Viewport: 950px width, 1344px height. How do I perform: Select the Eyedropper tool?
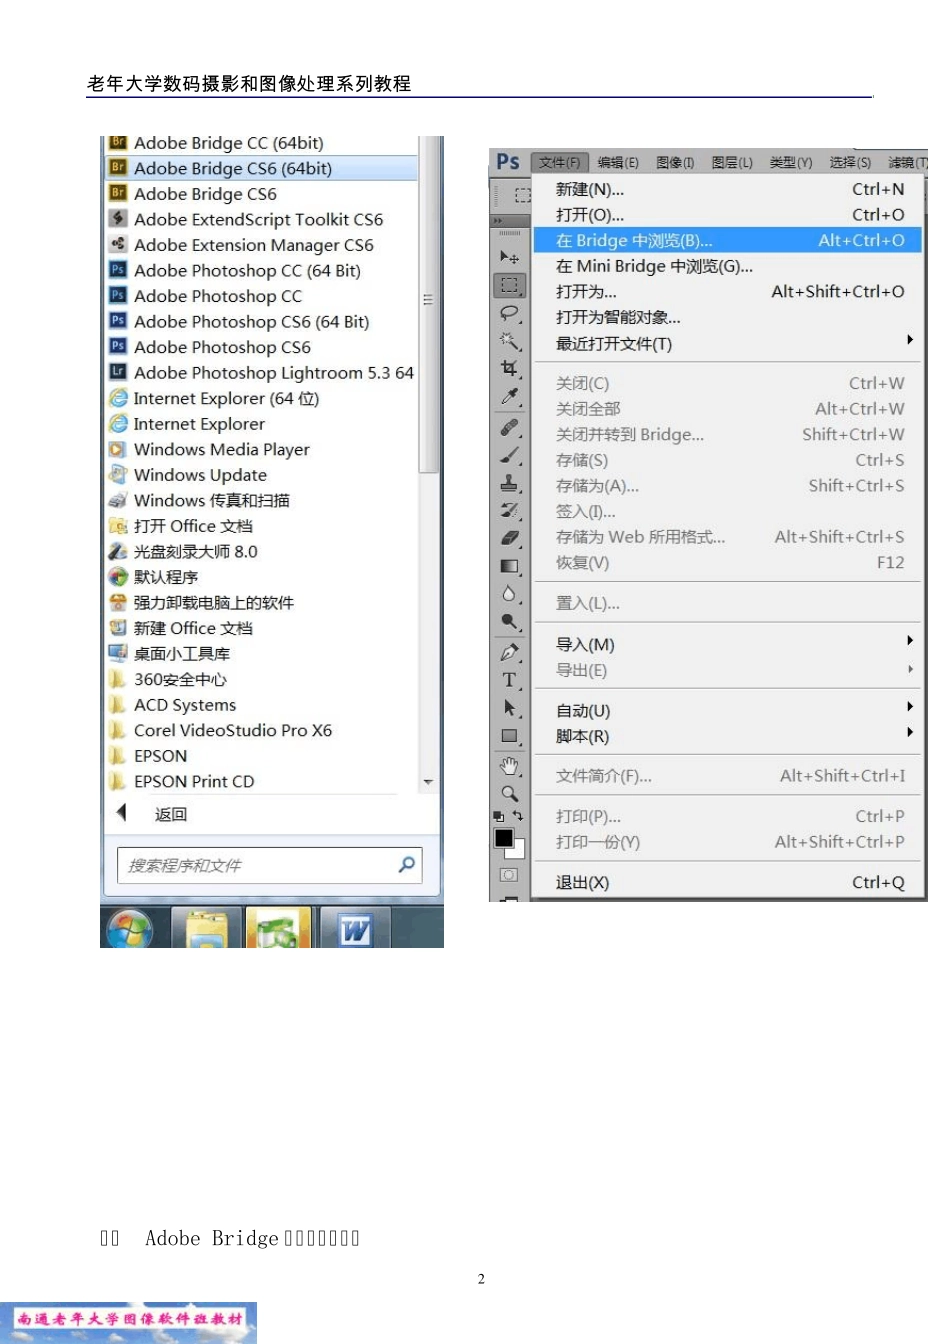(509, 397)
